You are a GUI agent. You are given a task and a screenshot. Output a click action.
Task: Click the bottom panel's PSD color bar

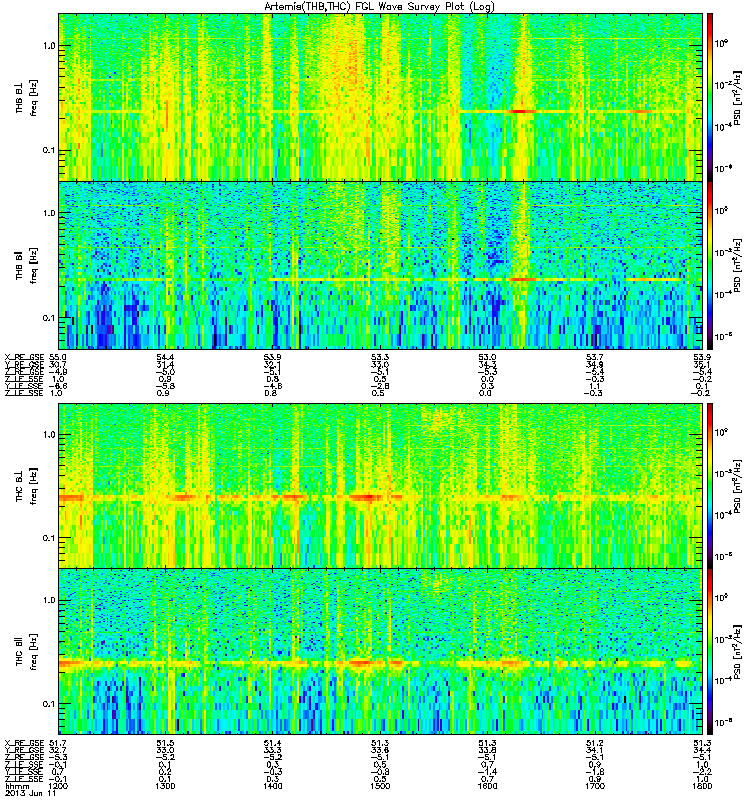pos(710,652)
